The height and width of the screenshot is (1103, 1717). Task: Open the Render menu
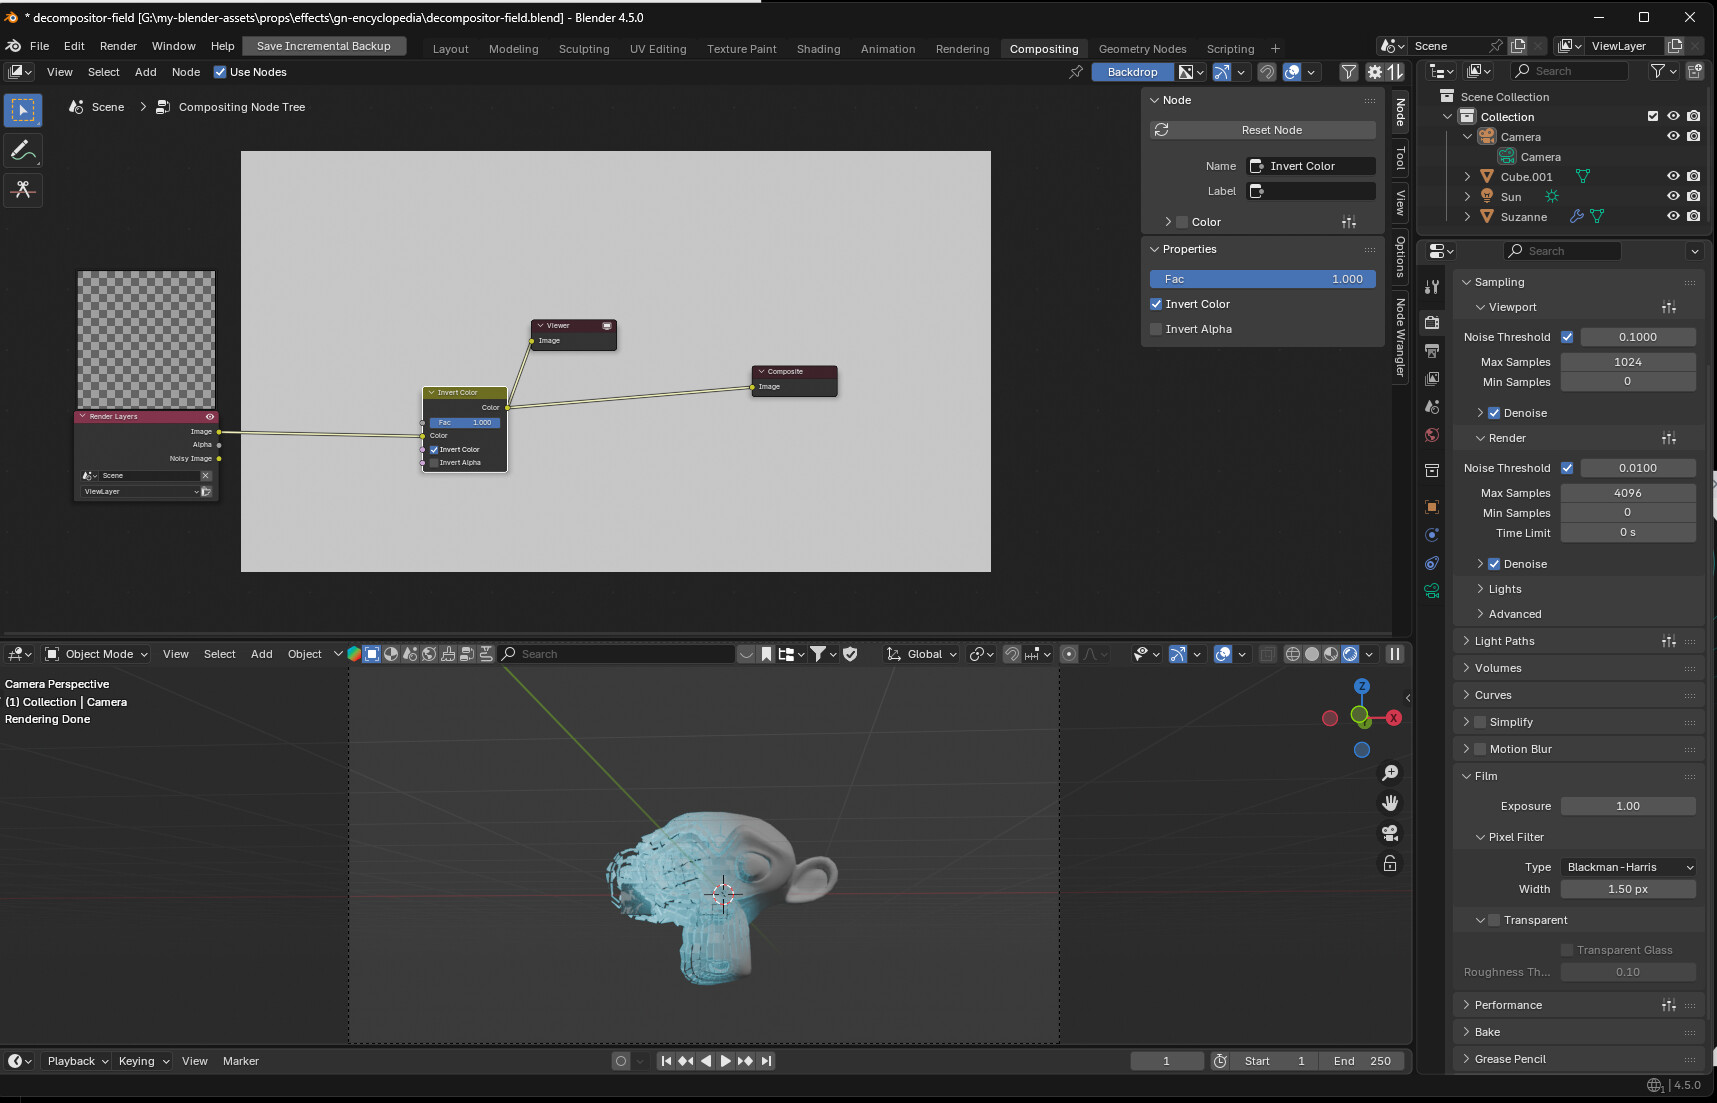click(118, 46)
